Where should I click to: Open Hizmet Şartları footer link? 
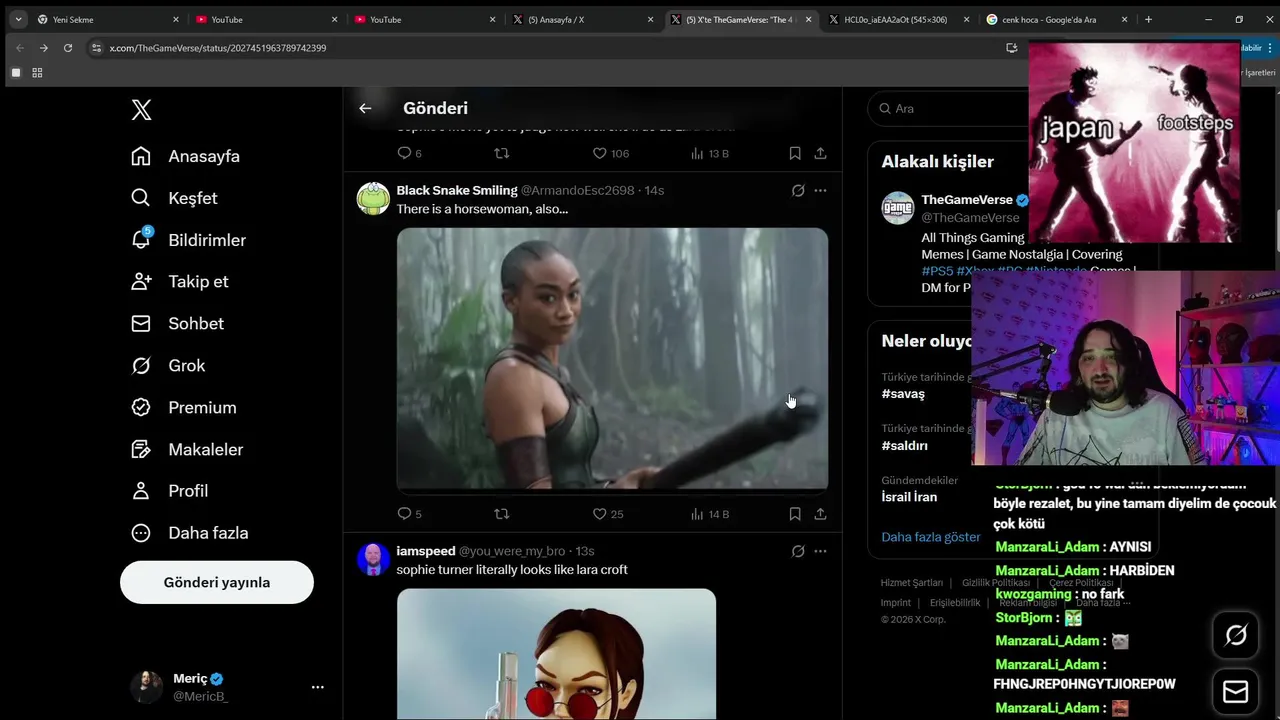click(911, 583)
